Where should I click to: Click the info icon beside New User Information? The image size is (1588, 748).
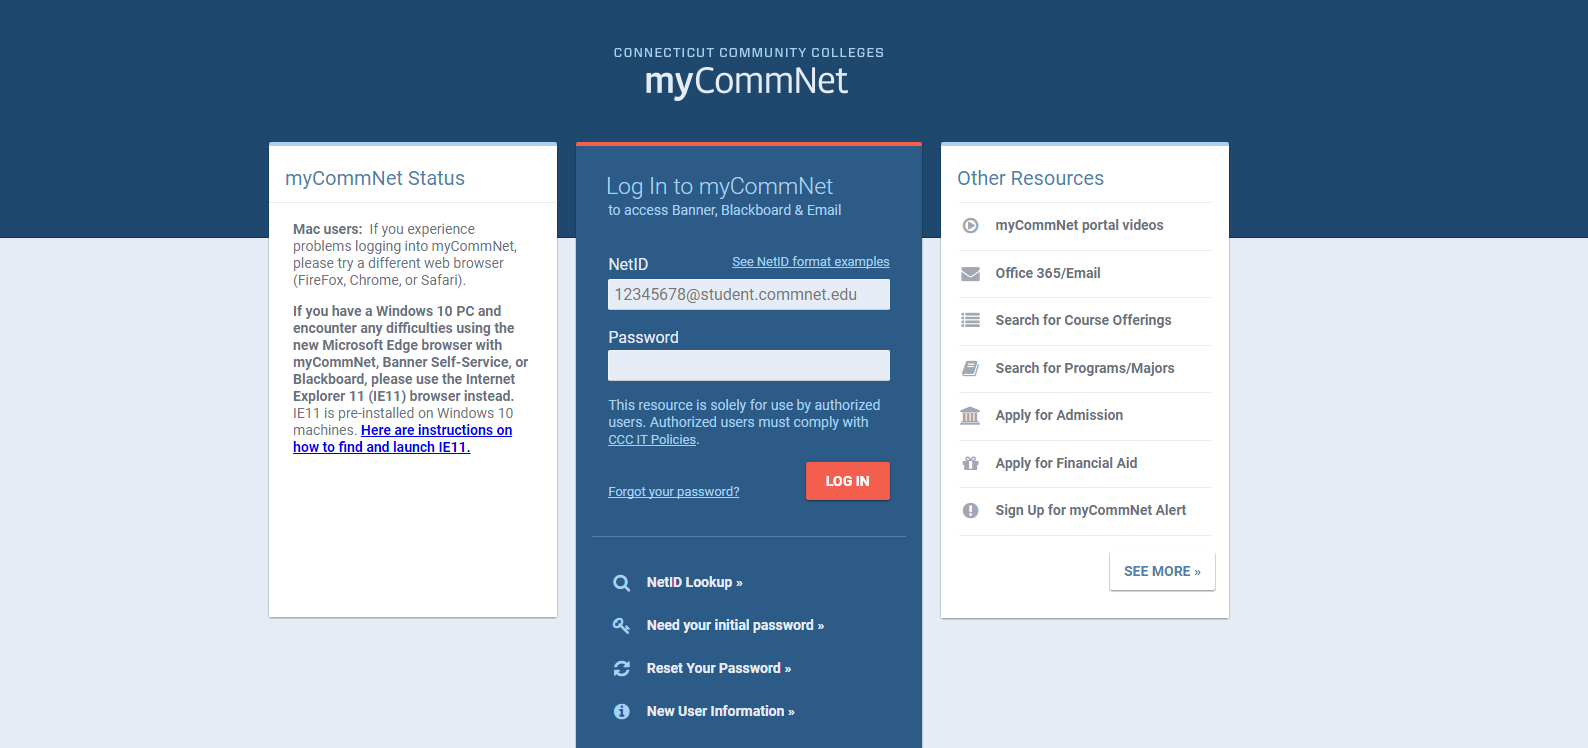pyautogui.click(x=622, y=712)
